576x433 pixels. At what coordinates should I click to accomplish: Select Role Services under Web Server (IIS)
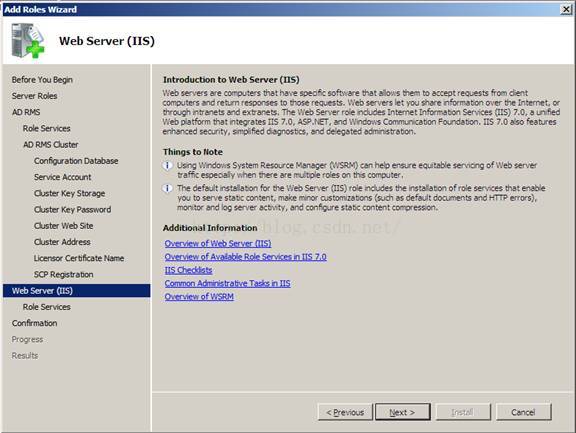tap(46, 307)
